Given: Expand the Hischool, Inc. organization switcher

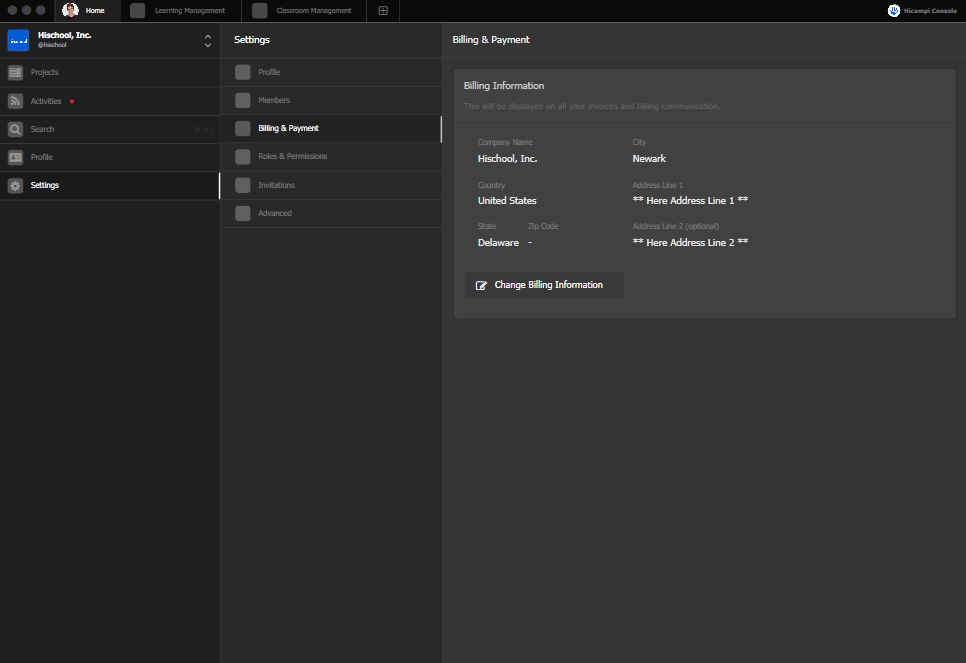Looking at the screenshot, I should pyautogui.click(x=207, y=40).
